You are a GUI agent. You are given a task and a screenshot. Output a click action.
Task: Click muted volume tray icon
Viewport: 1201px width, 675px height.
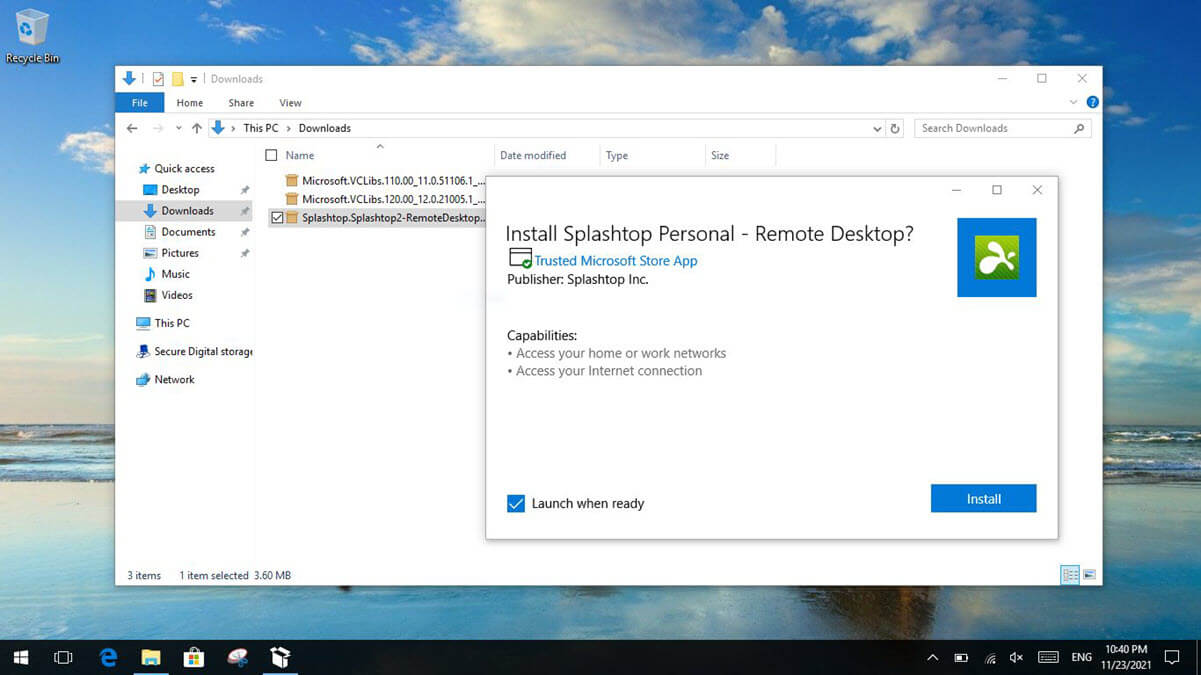coord(1017,657)
